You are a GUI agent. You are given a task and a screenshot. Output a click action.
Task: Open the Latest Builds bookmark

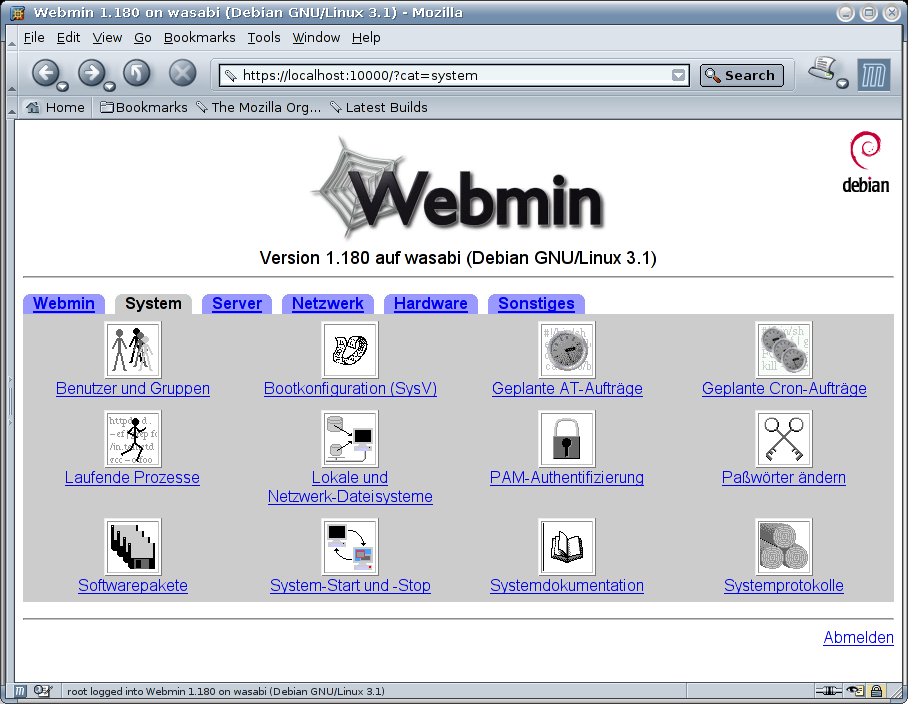pyautogui.click(x=379, y=107)
